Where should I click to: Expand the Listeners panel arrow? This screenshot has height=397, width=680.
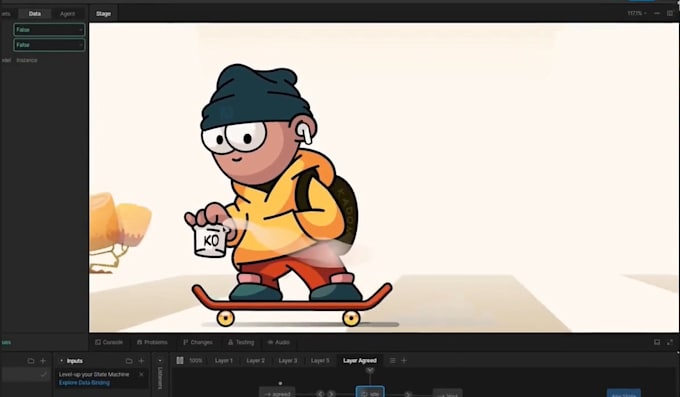point(160,361)
